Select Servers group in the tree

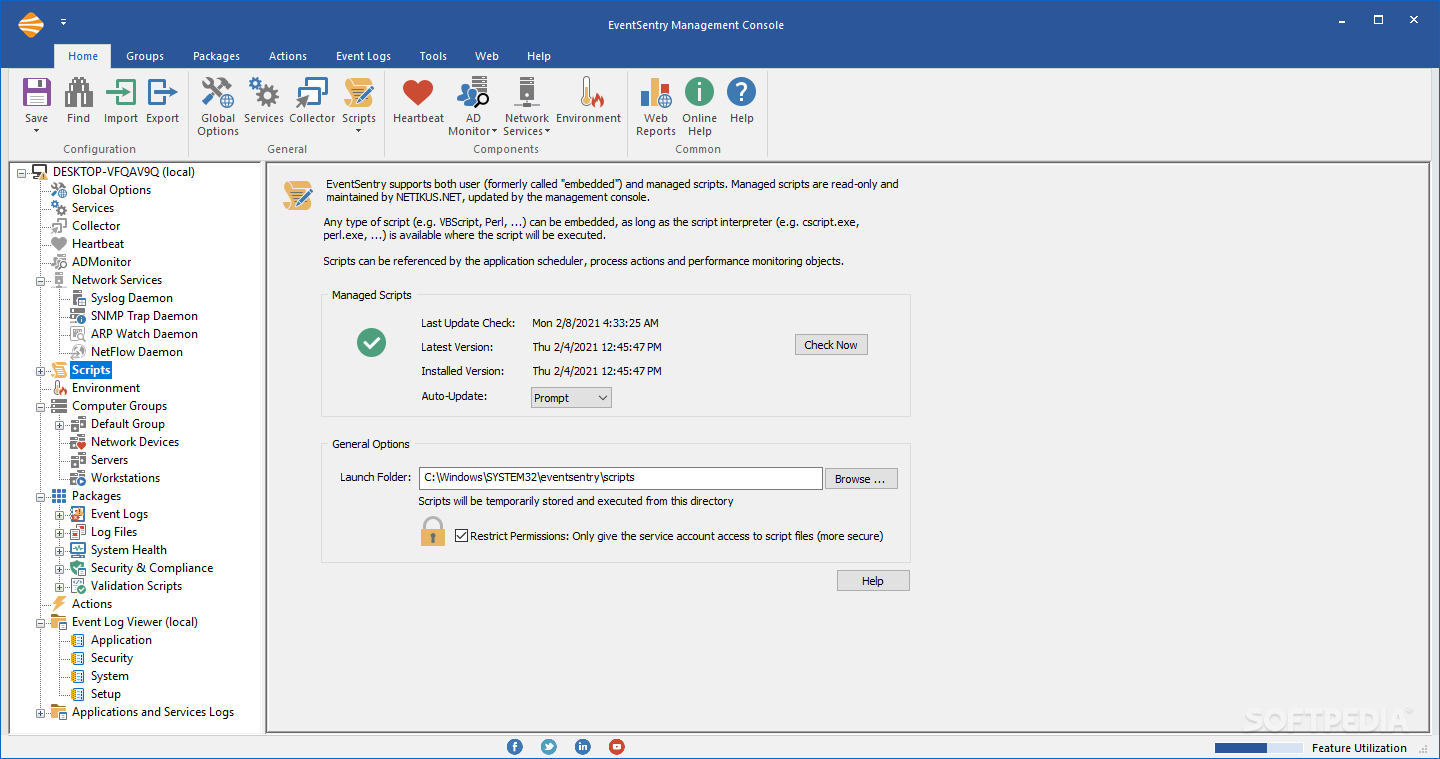[109, 460]
